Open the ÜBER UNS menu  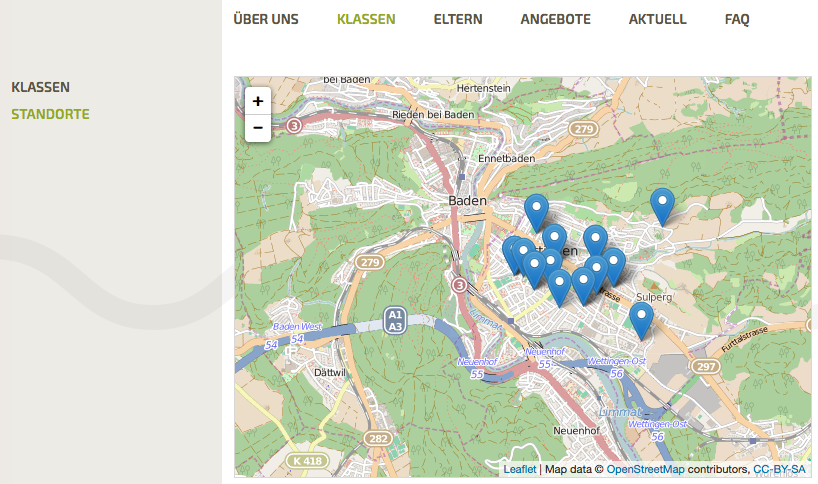point(266,19)
